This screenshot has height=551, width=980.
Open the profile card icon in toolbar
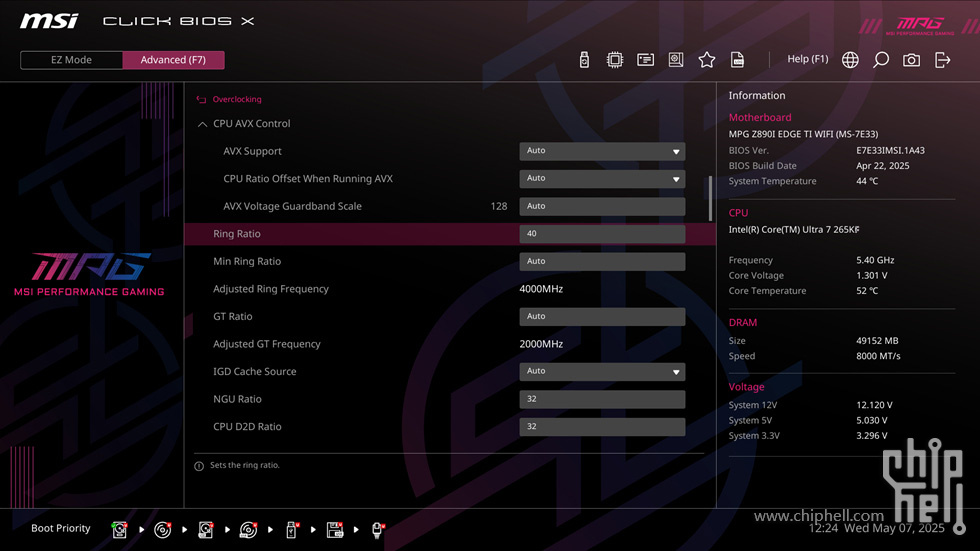pos(645,60)
